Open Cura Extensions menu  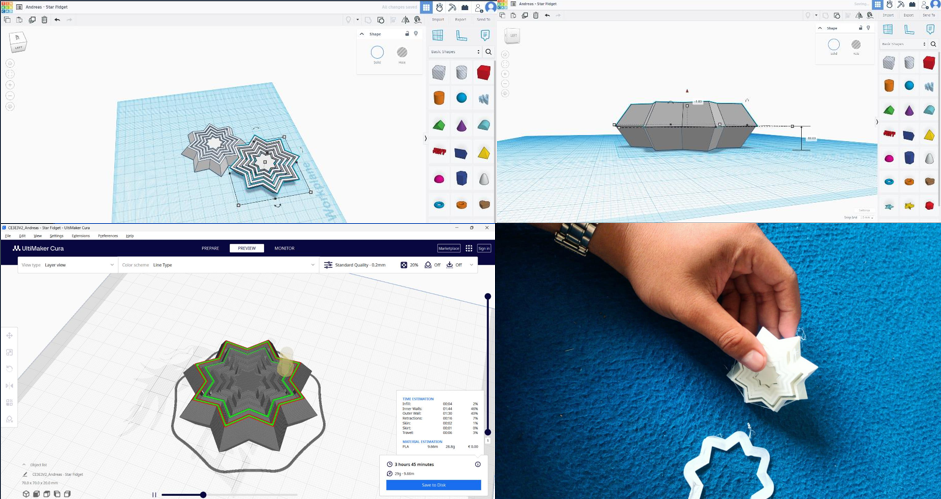[x=80, y=236]
